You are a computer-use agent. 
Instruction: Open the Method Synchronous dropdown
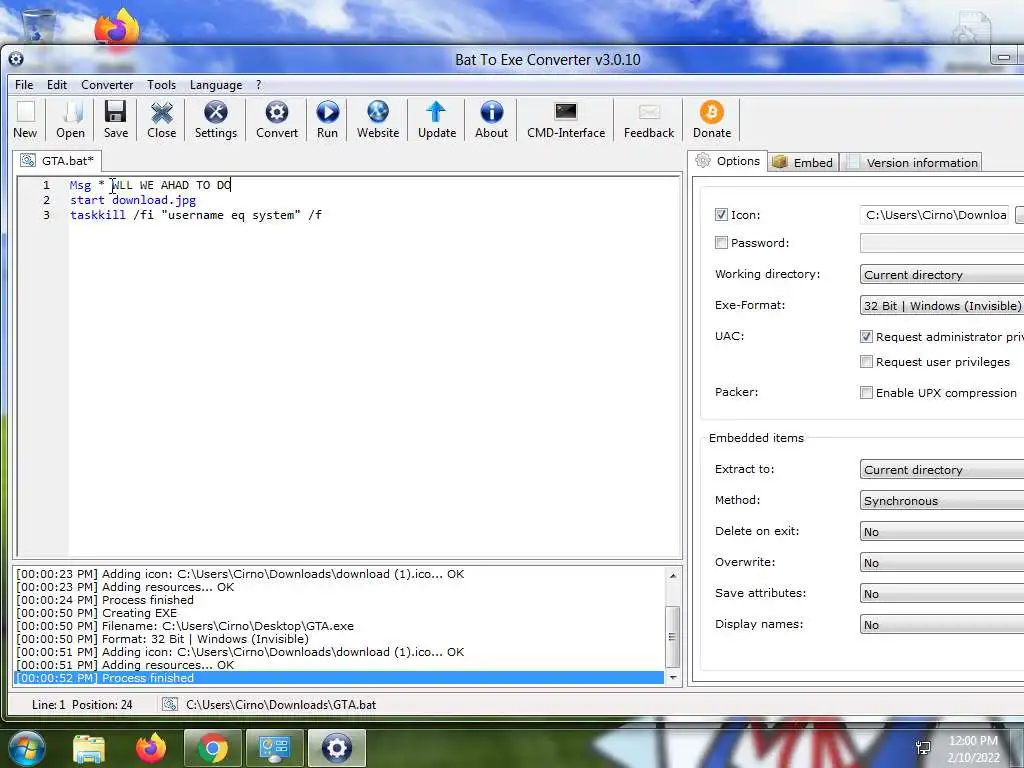(942, 501)
